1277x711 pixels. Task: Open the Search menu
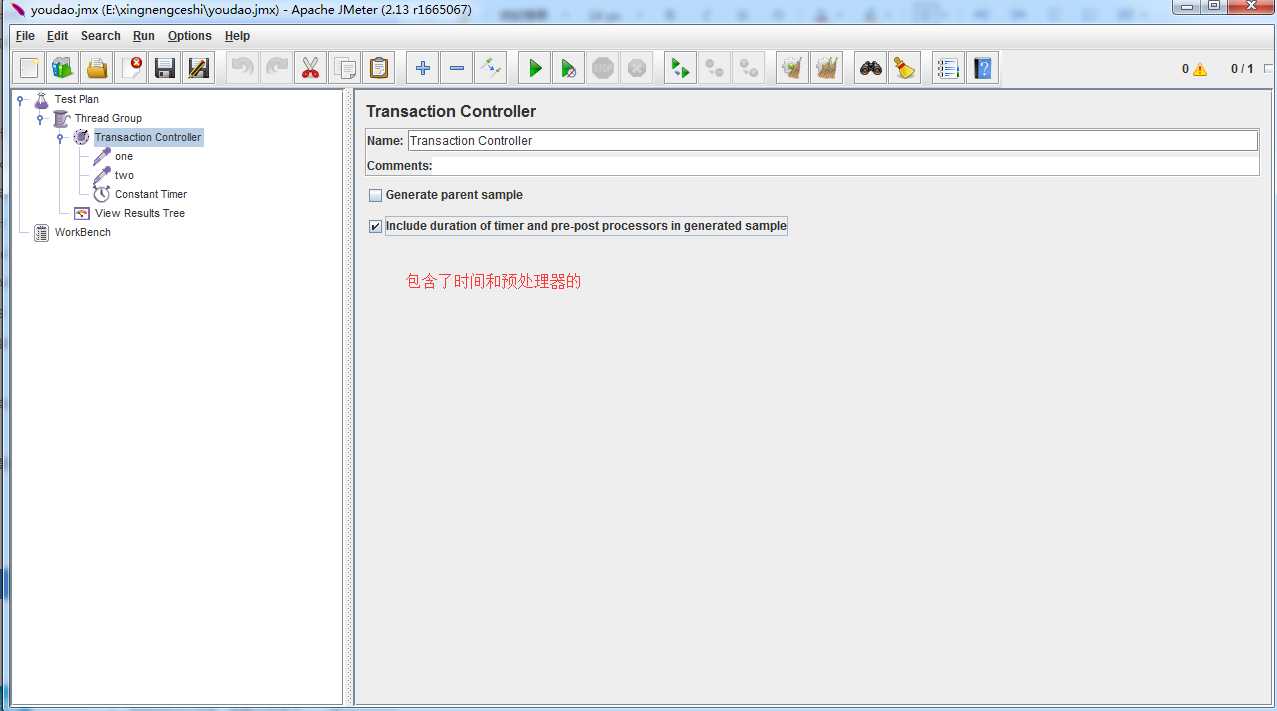[101, 35]
